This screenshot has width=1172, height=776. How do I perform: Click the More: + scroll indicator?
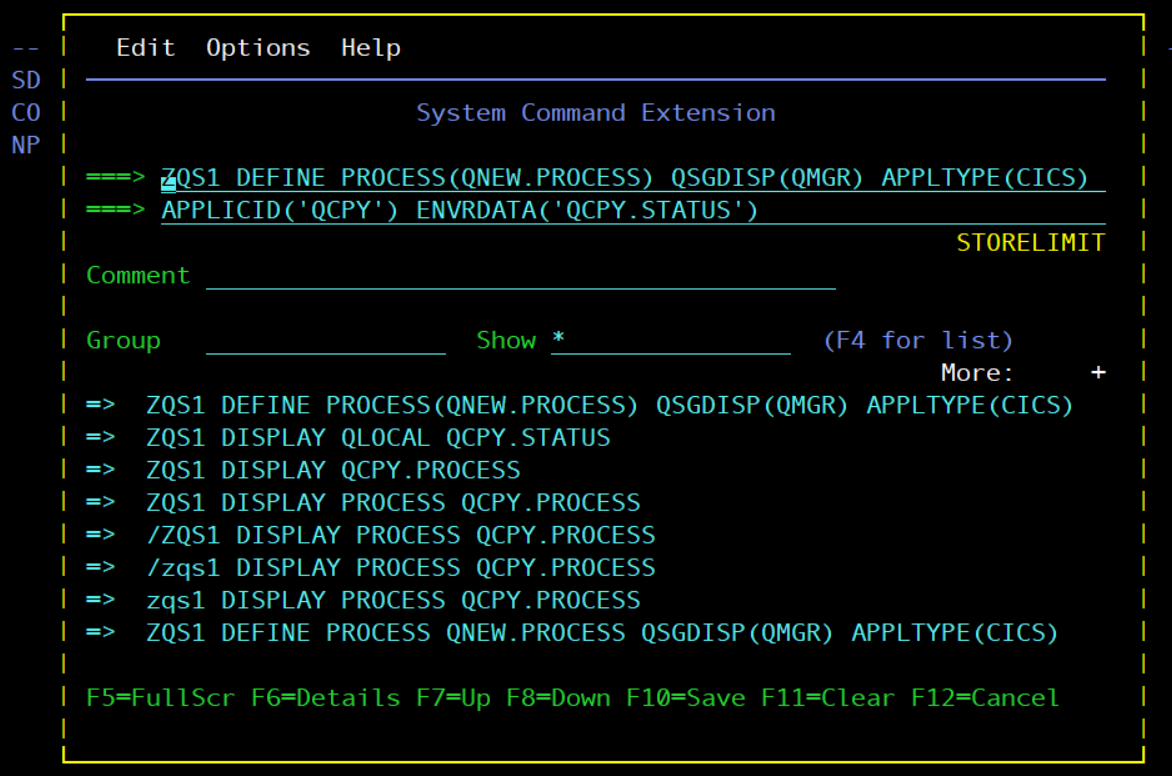point(1023,372)
